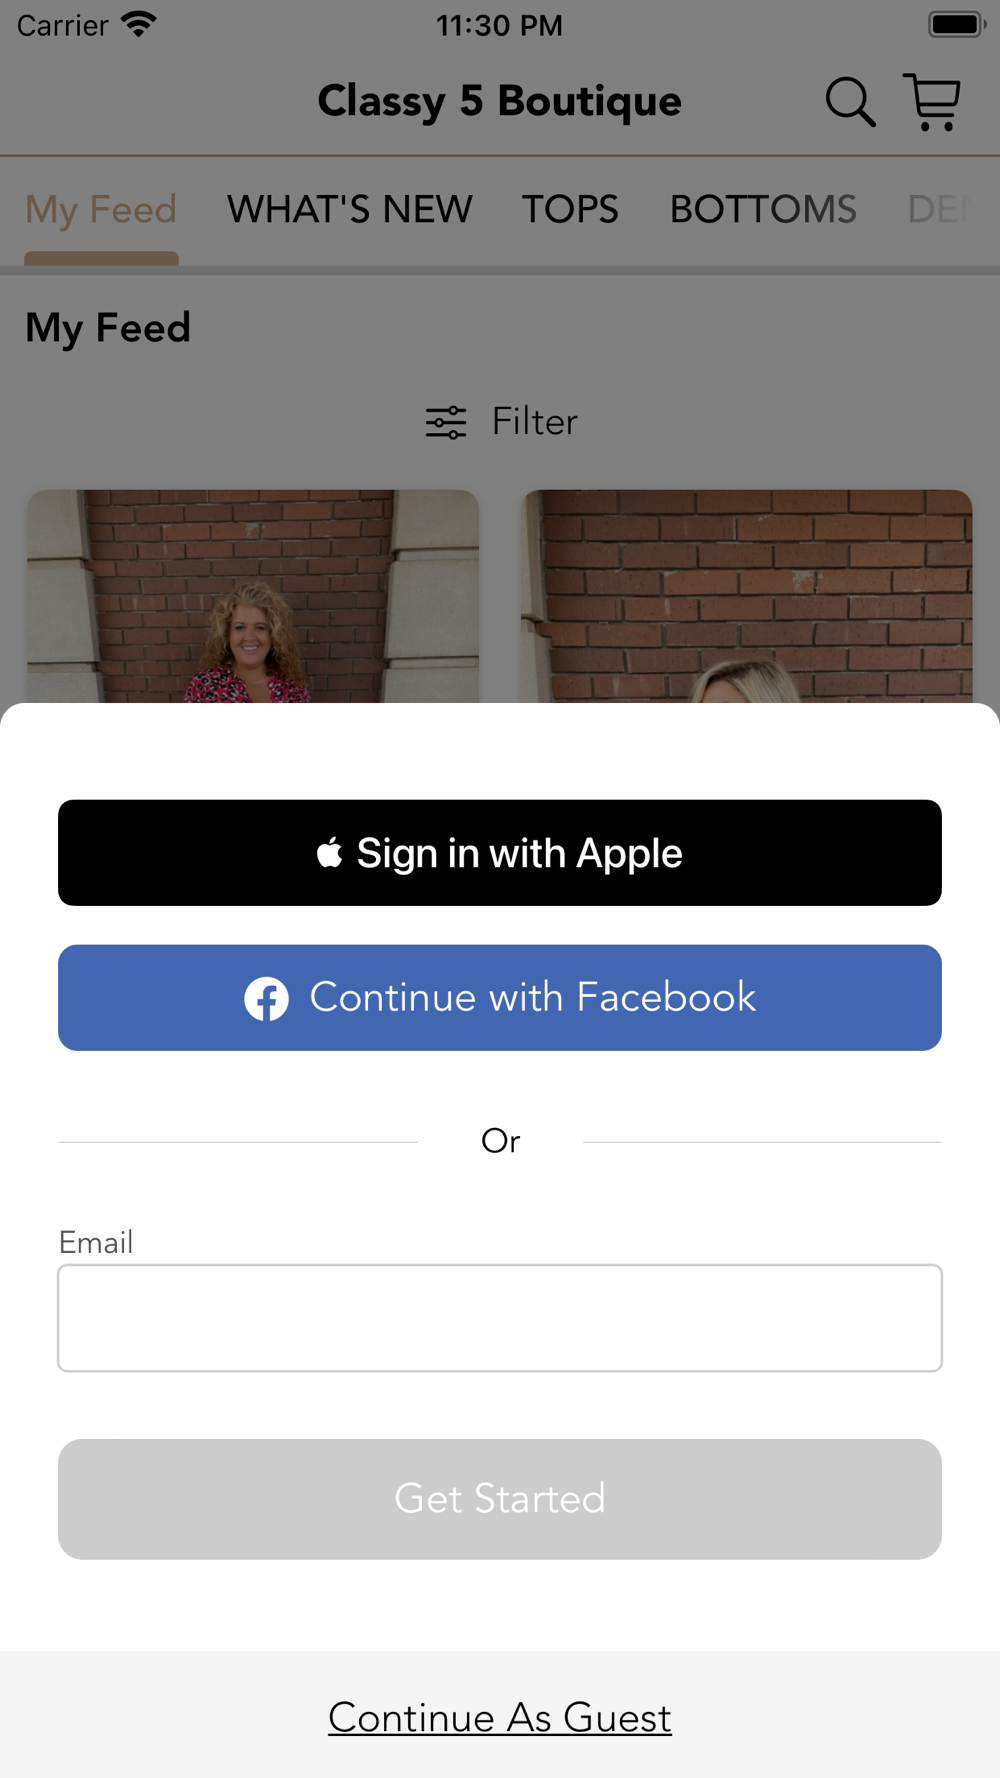The image size is (1000, 1778).
Task: Open the blonde woman product thumbnail
Action: click(x=747, y=596)
